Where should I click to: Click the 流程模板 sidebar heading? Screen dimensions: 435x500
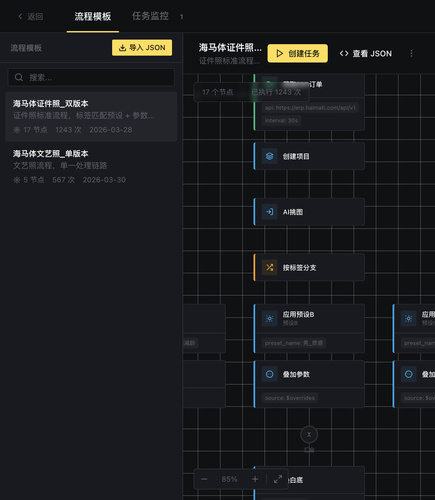26,48
